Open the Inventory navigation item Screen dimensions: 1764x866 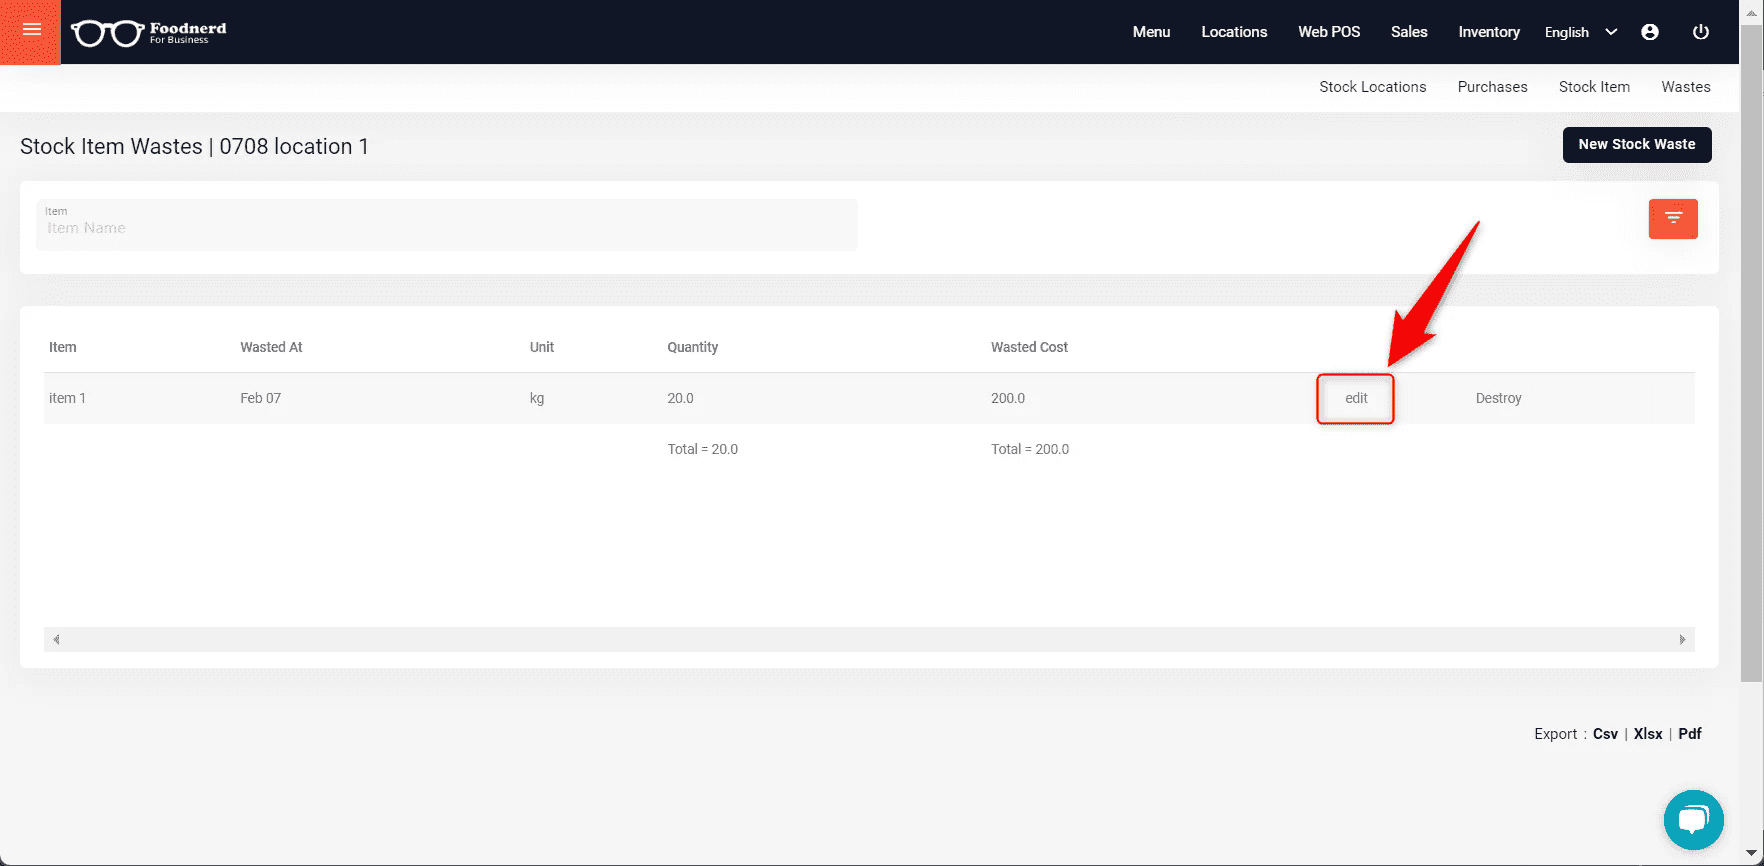[1489, 32]
